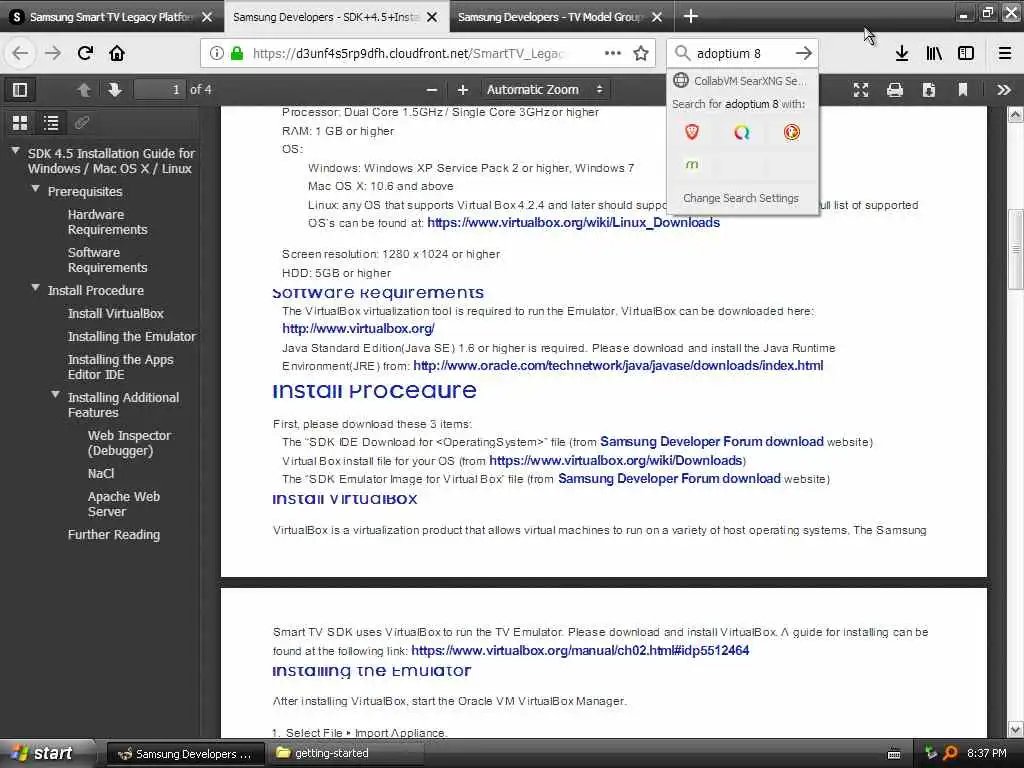Open the Downloads panel

[x=902, y=53]
